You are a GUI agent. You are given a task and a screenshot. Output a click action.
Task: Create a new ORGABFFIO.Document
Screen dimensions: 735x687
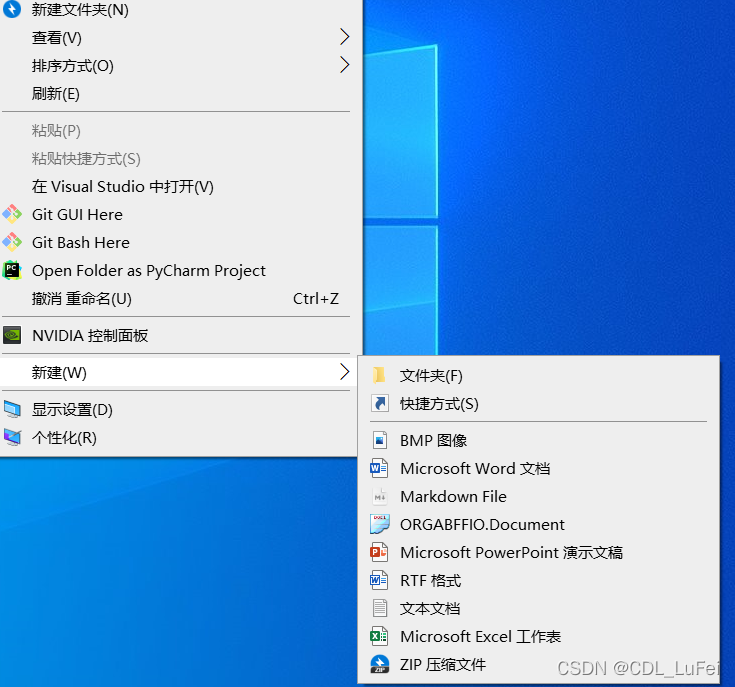coord(538,524)
